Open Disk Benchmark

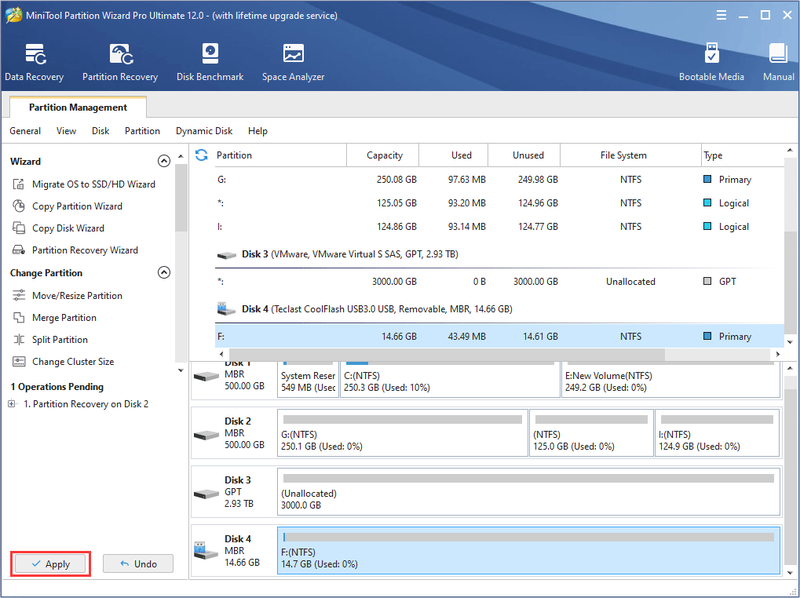(x=210, y=63)
